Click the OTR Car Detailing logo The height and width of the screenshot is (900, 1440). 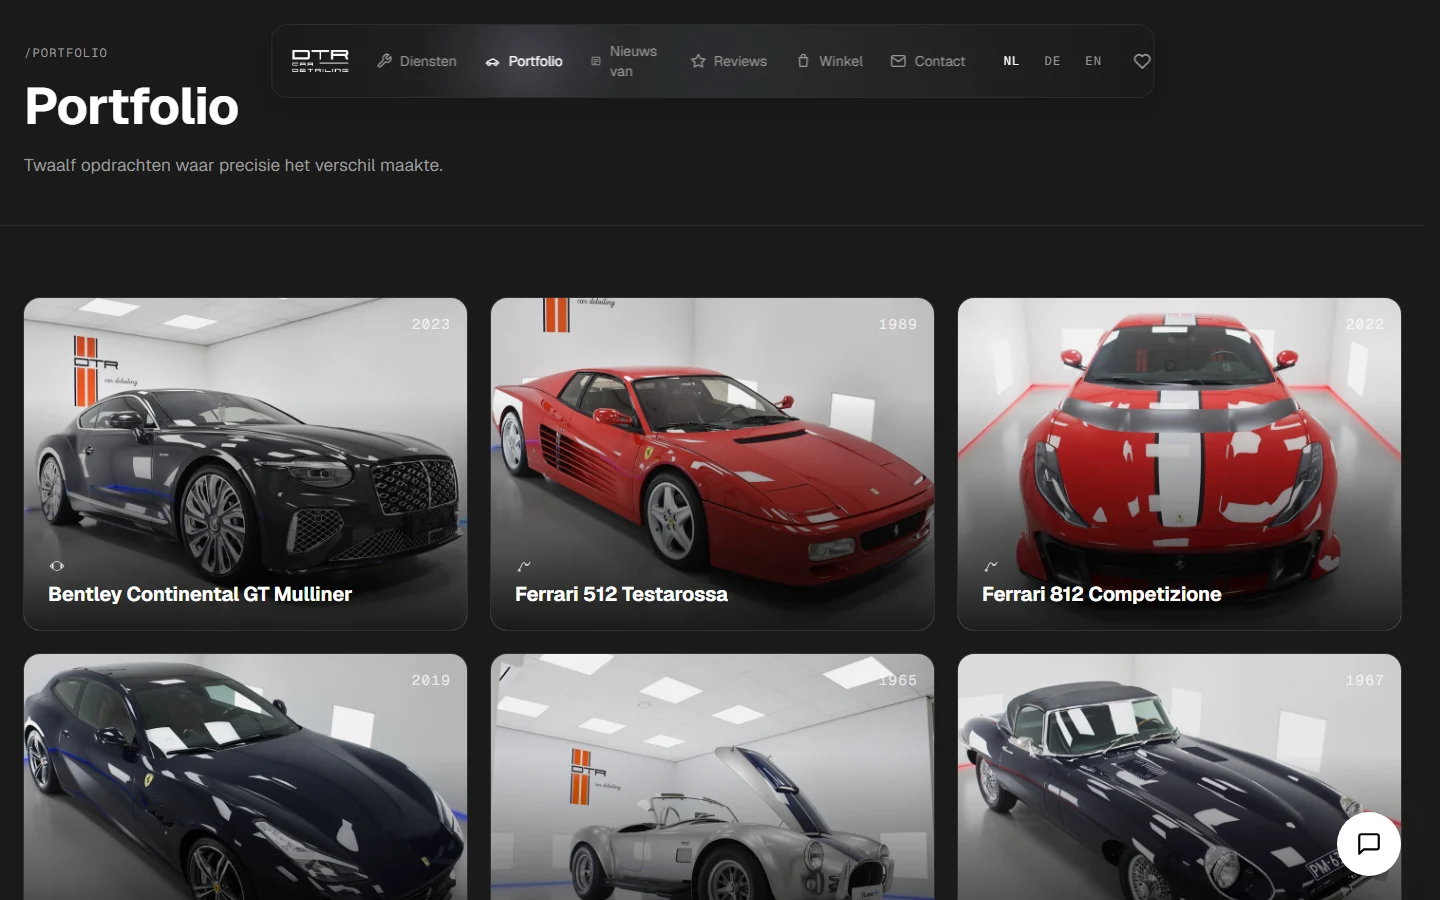pyautogui.click(x=320, y=61)
